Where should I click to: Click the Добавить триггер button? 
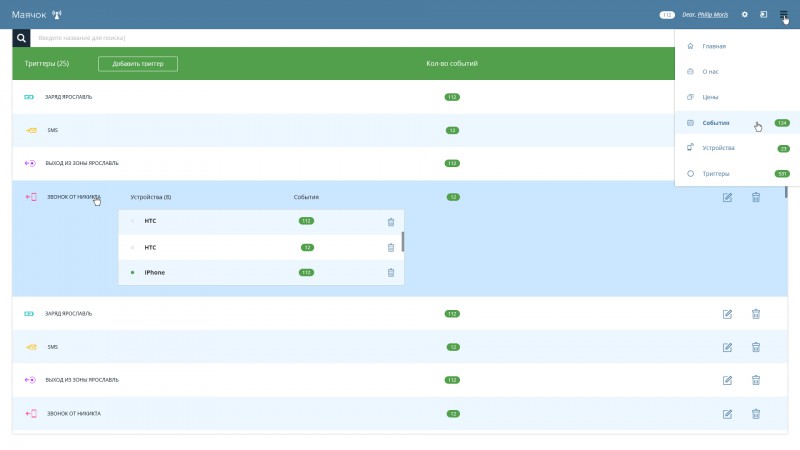[x=138, y=64]
